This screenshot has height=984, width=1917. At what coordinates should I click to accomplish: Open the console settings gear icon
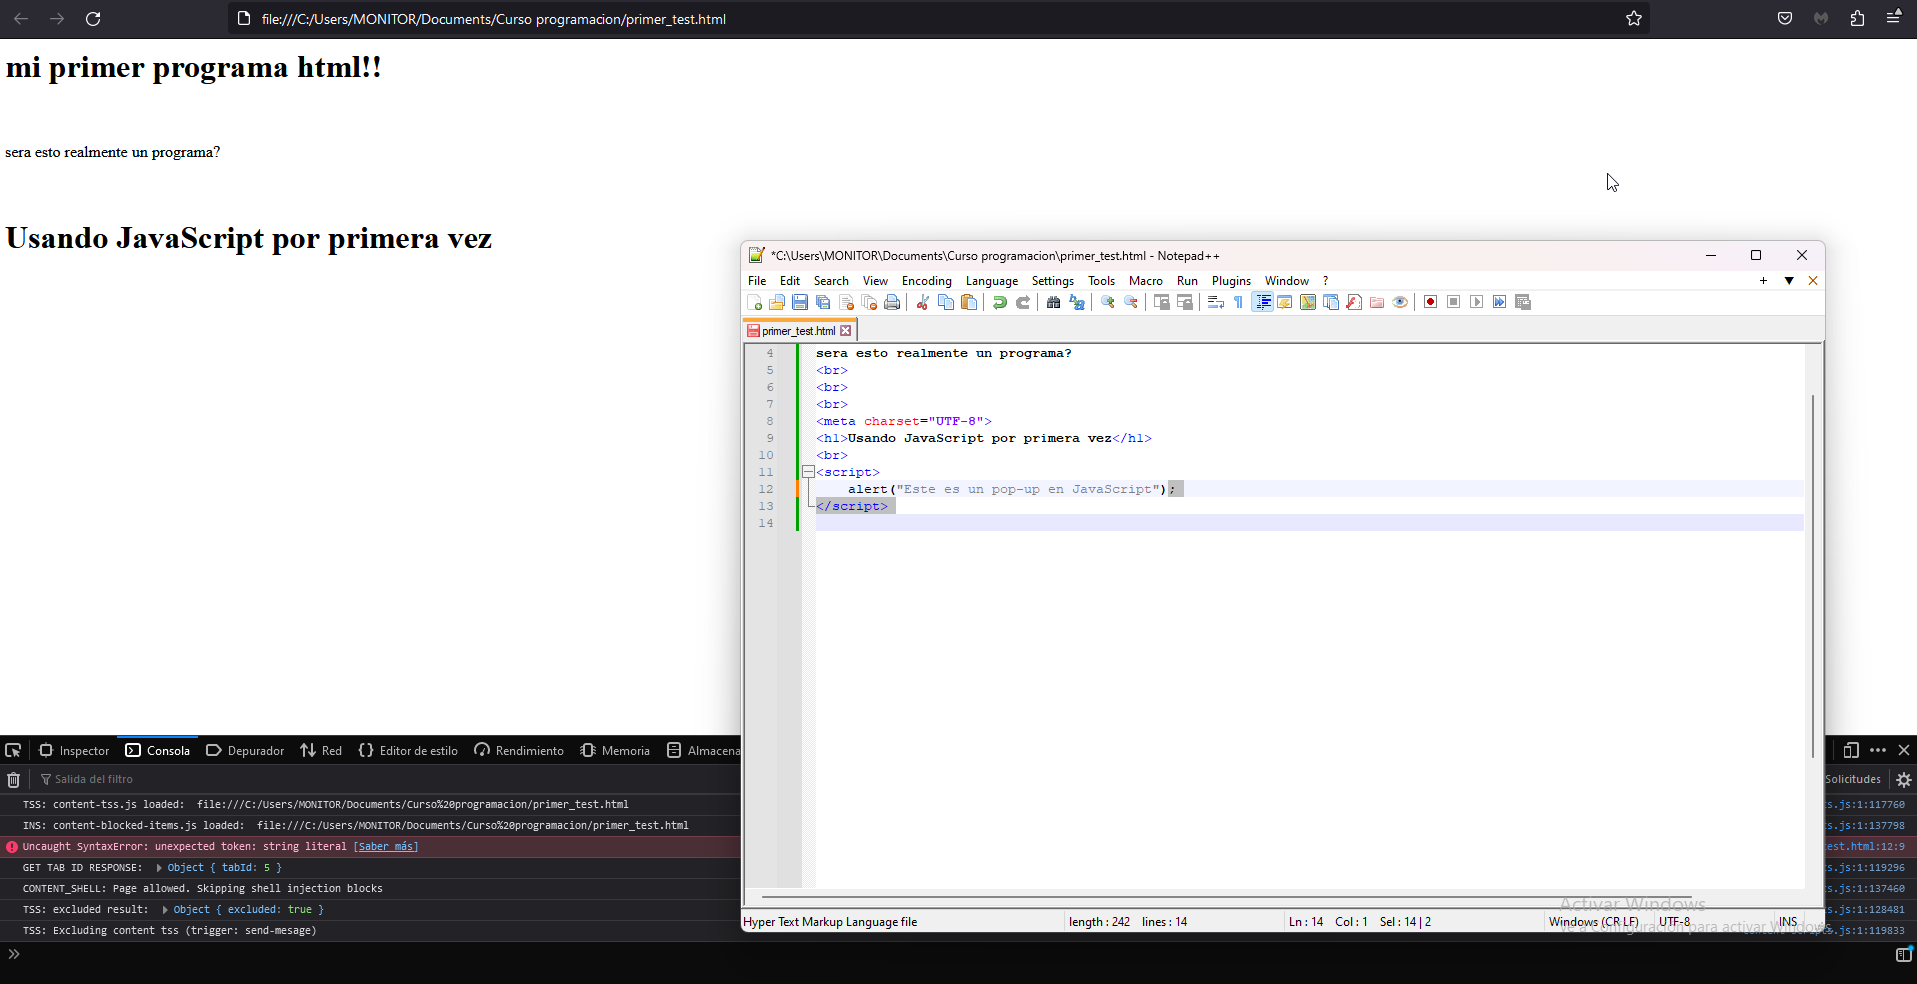coord(1904,779)
